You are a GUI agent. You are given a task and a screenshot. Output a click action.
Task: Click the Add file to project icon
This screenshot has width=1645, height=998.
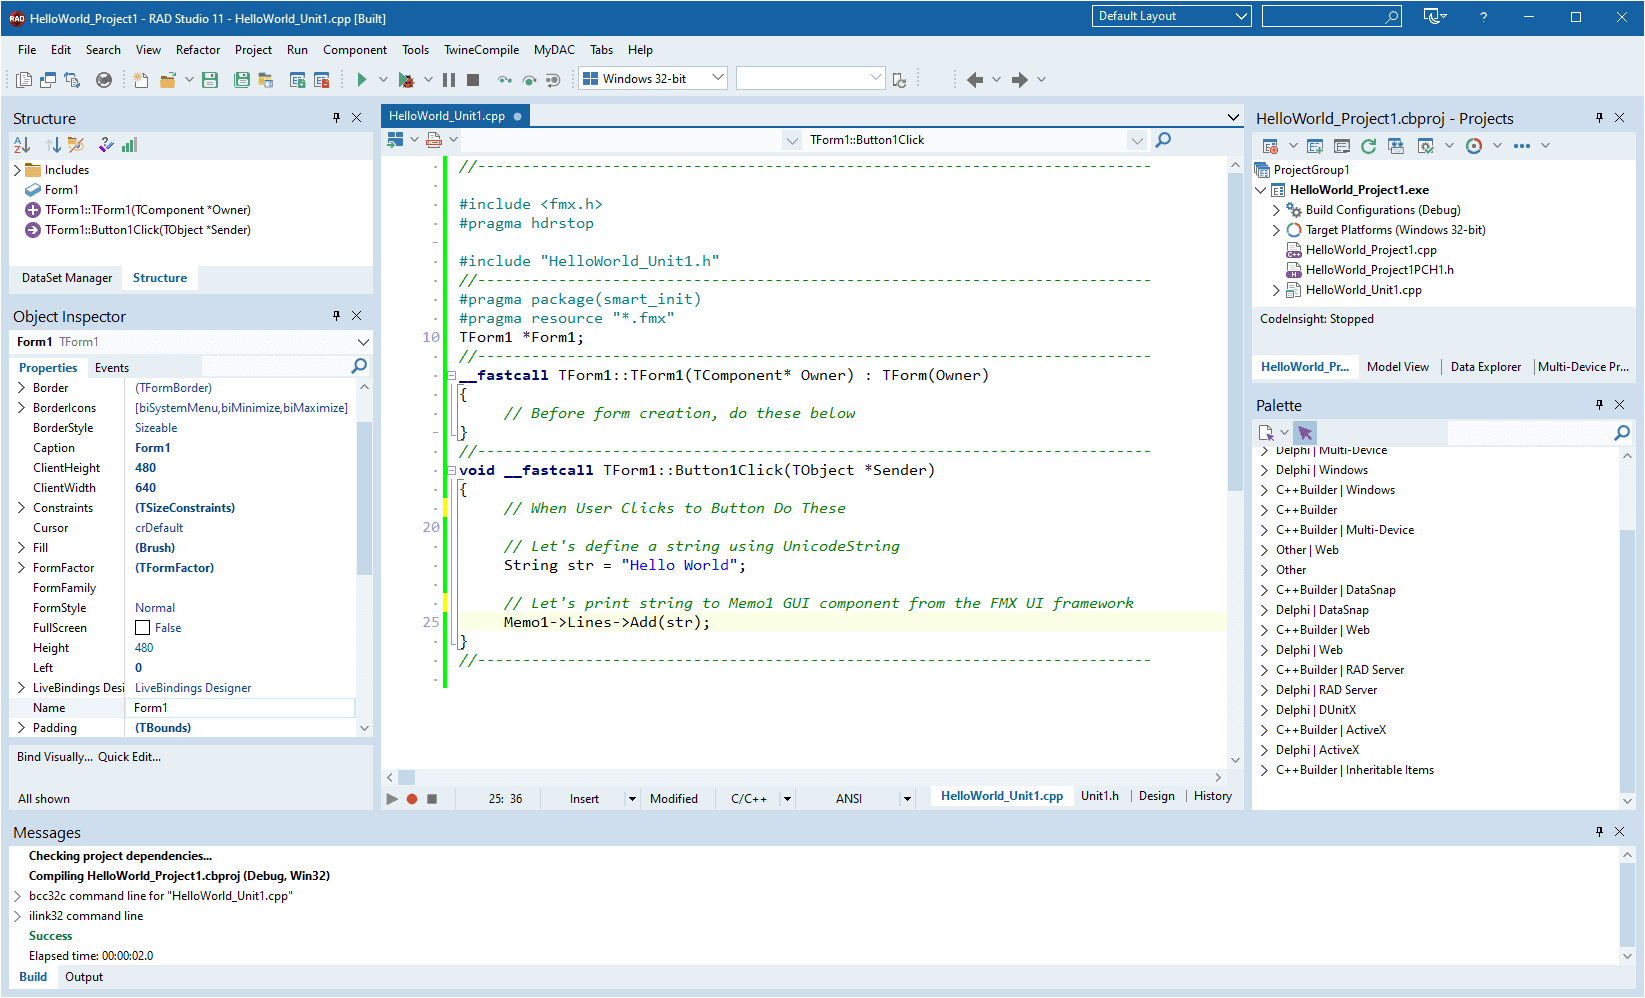297,79
